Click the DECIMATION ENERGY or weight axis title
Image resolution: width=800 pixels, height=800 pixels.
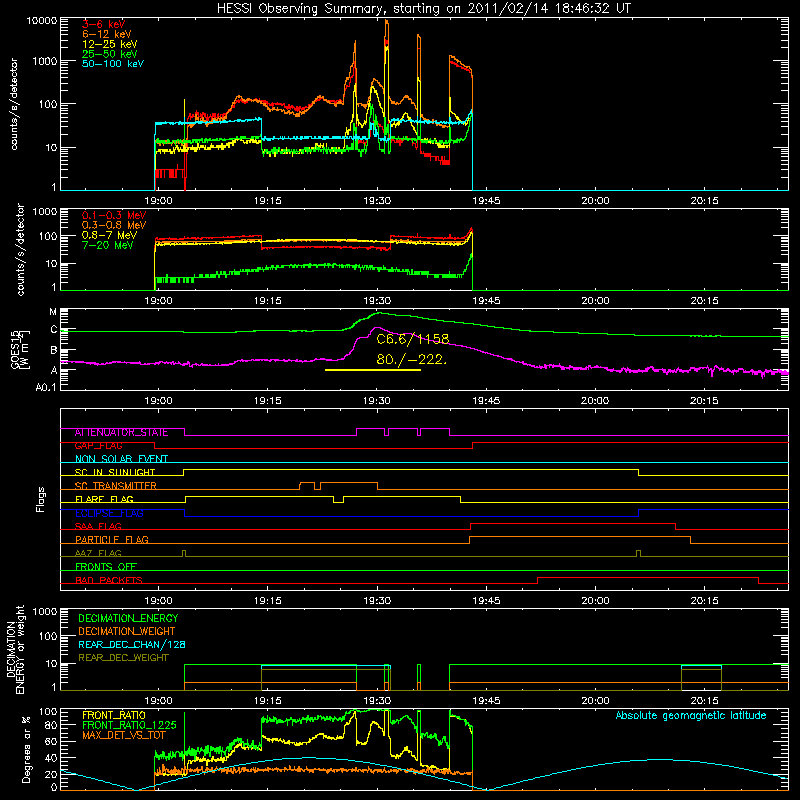[x=15, y=649]
